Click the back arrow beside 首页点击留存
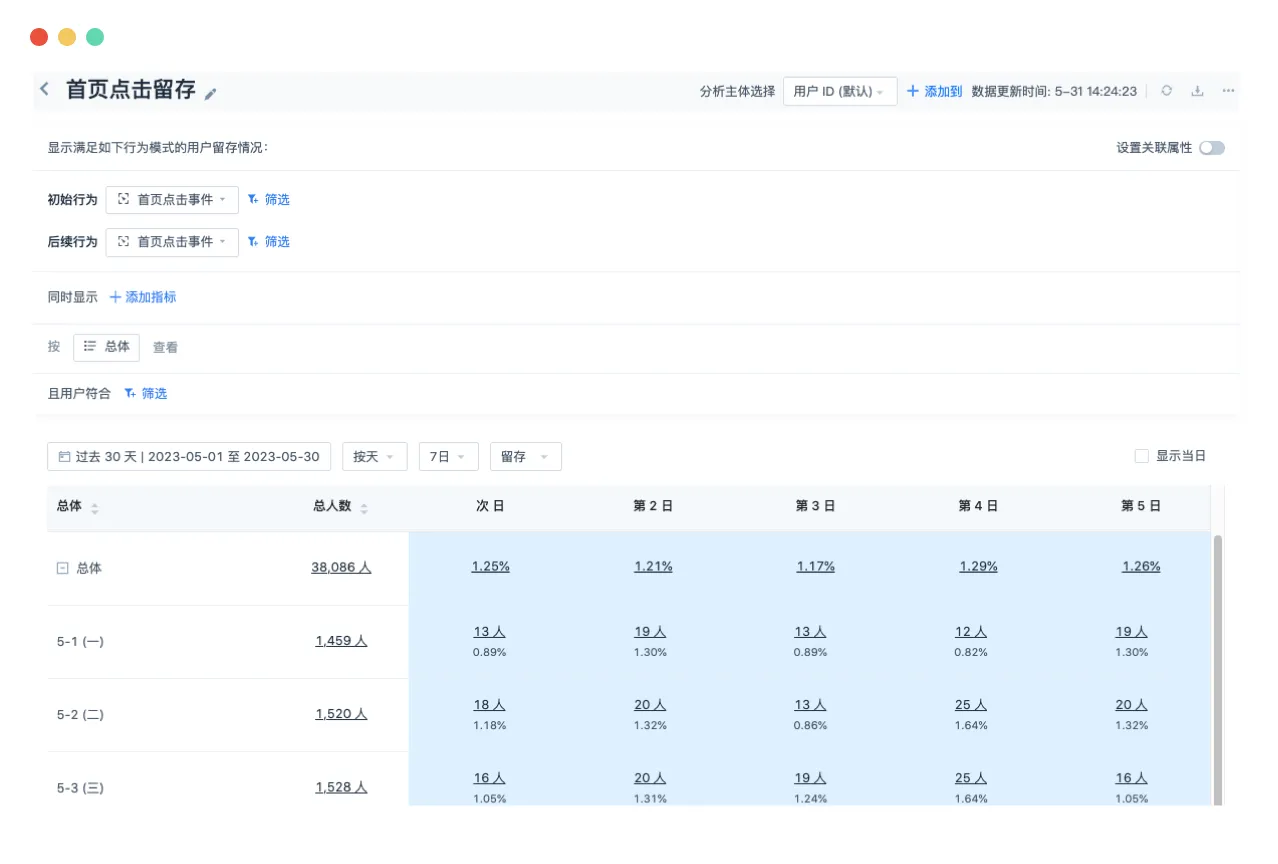 [44, 89]
